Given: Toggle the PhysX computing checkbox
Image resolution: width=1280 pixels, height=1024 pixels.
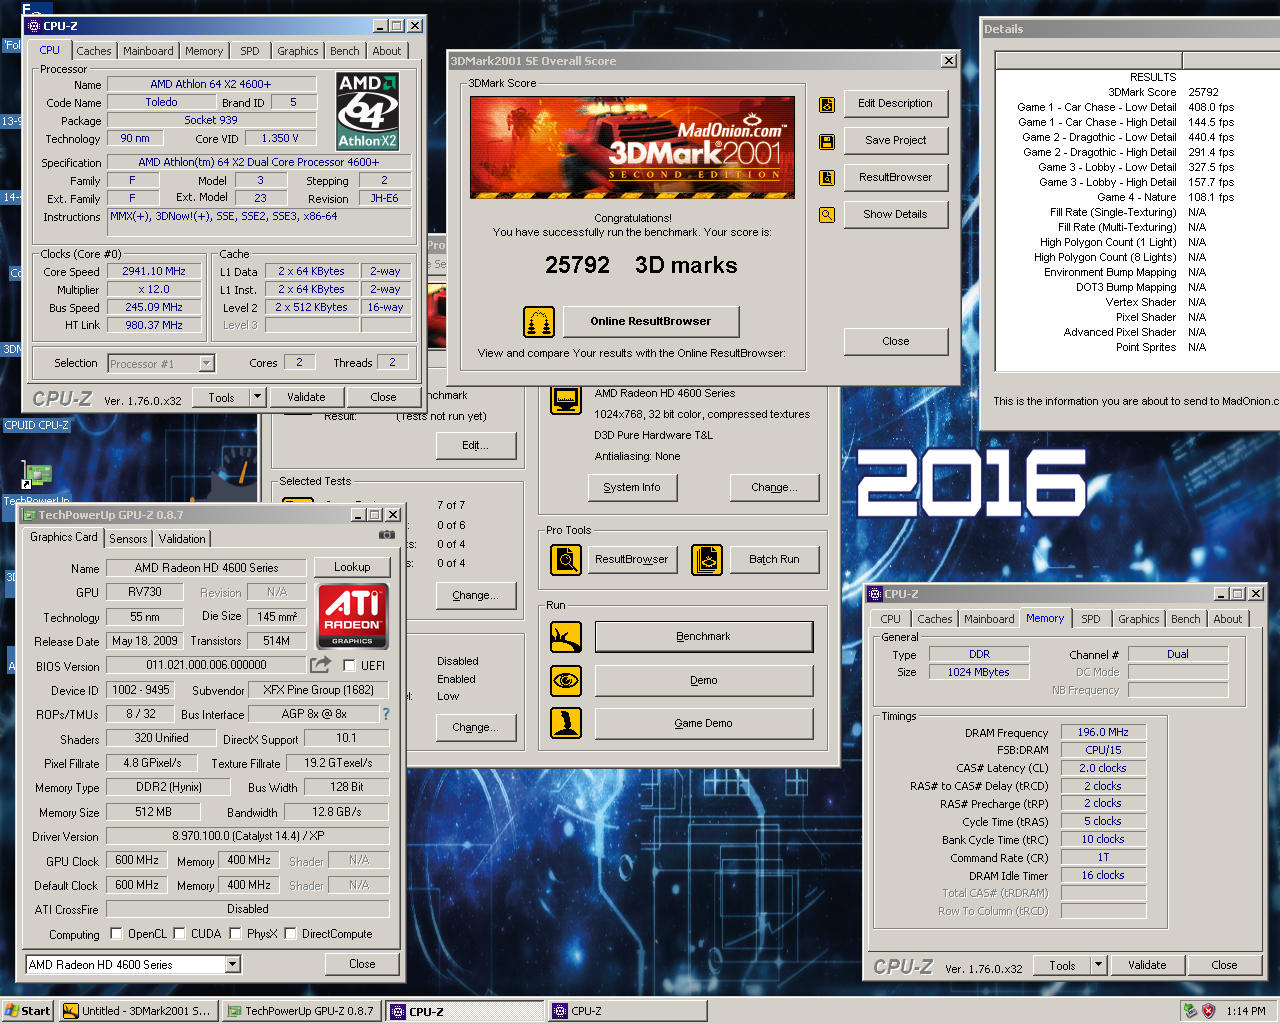Looking at the screenshot, I should pos(235,934).
